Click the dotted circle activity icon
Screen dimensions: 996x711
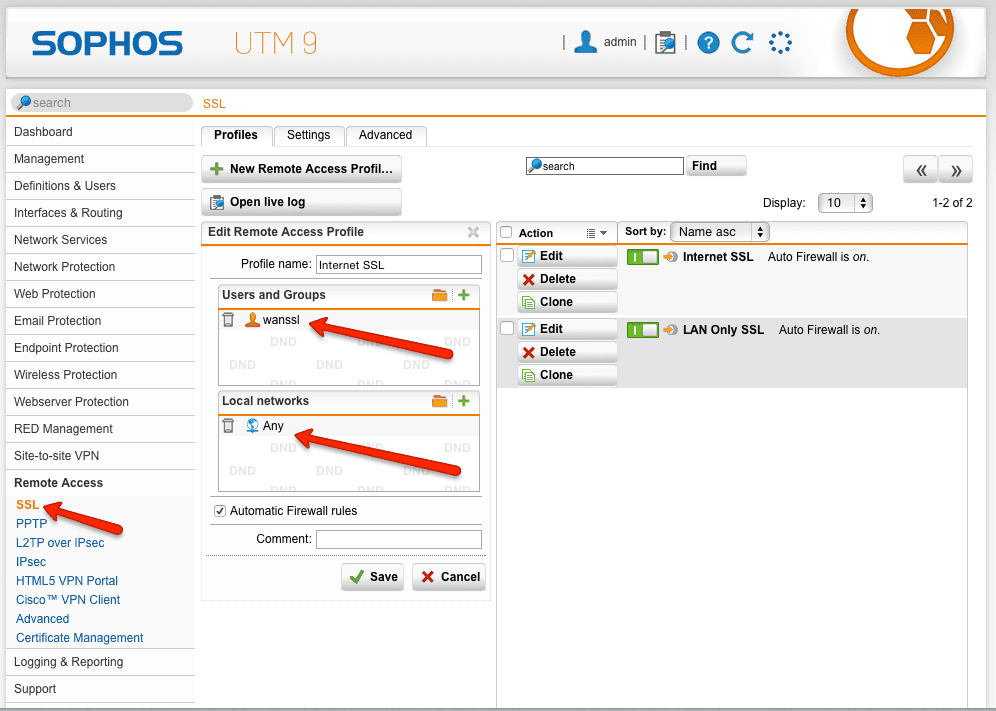[780, 43]
